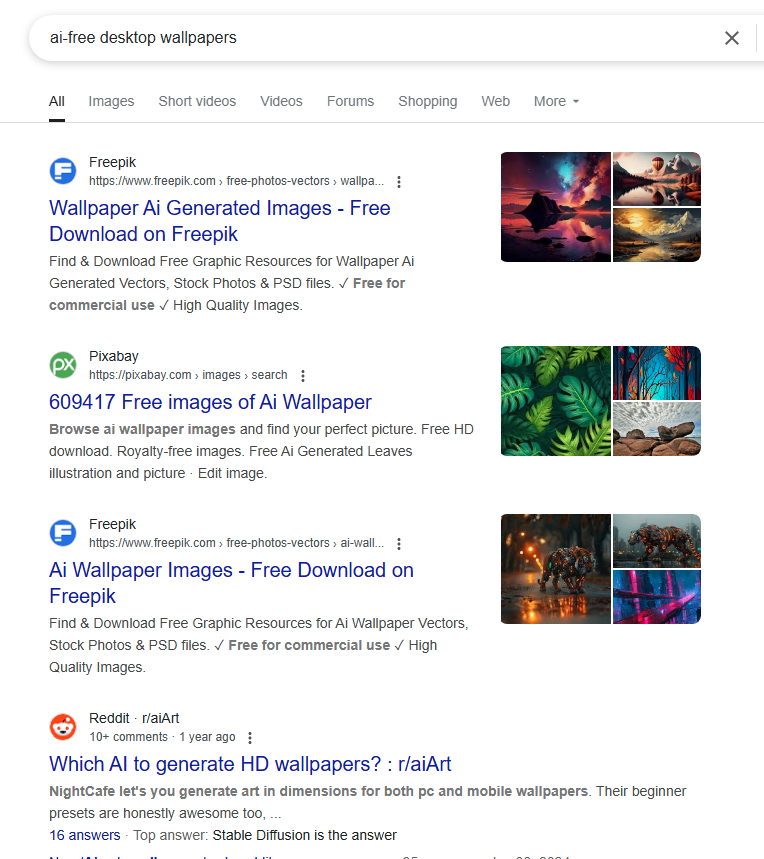Click the Freepik favicon of the first result
The height and width of the screenshot is (859, 764).
(x=63, y=171)
